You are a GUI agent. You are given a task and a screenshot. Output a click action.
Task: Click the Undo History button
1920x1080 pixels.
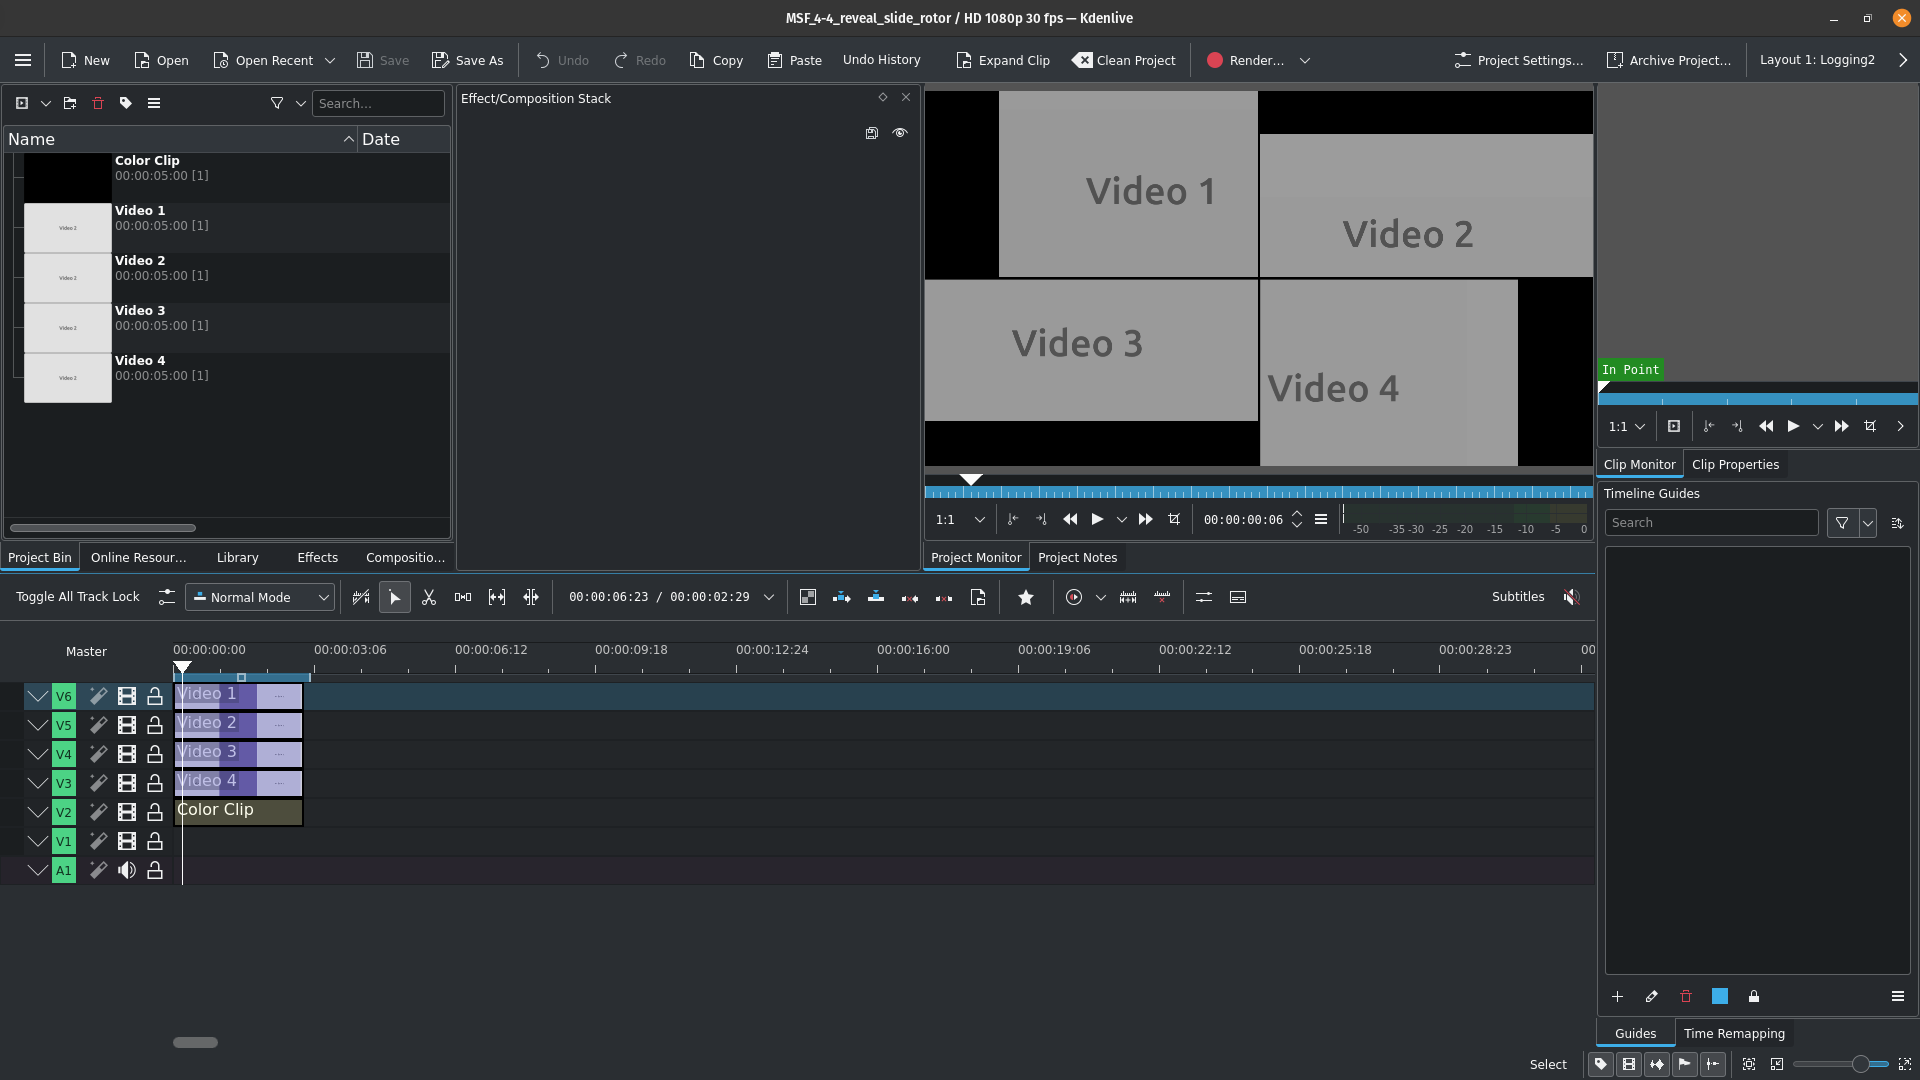[881, 60]
